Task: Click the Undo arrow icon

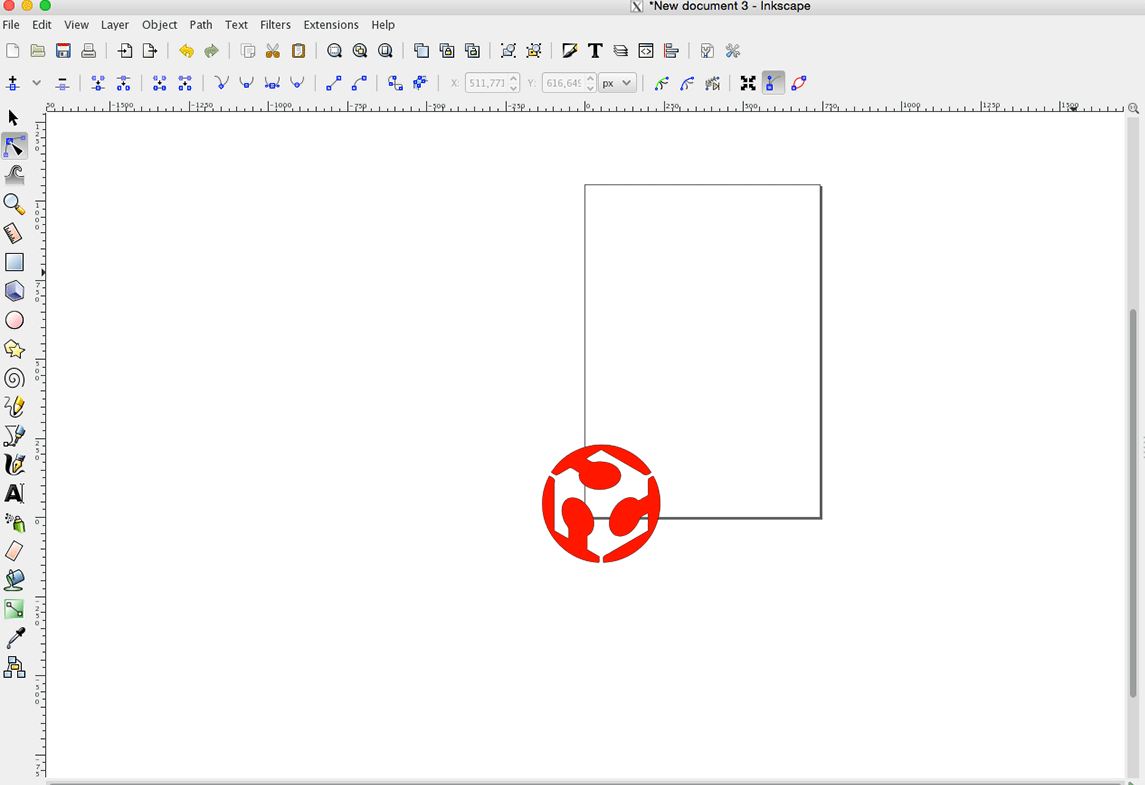Action: tap(186, 51)
